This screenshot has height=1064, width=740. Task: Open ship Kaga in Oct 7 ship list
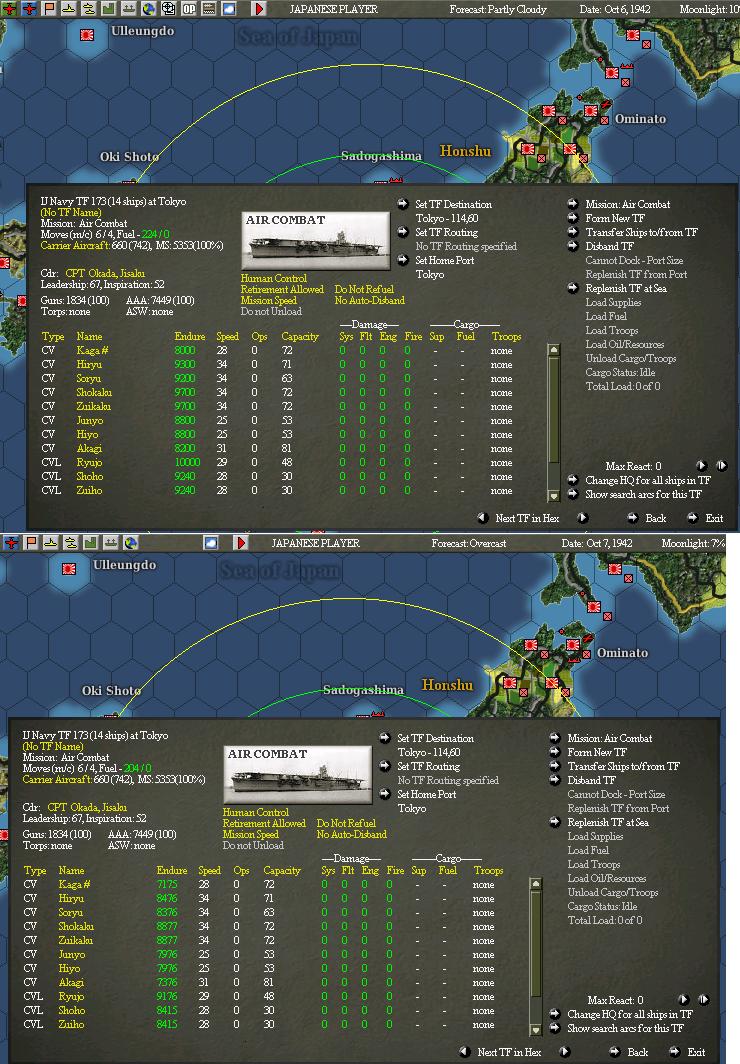pos(75,884)
